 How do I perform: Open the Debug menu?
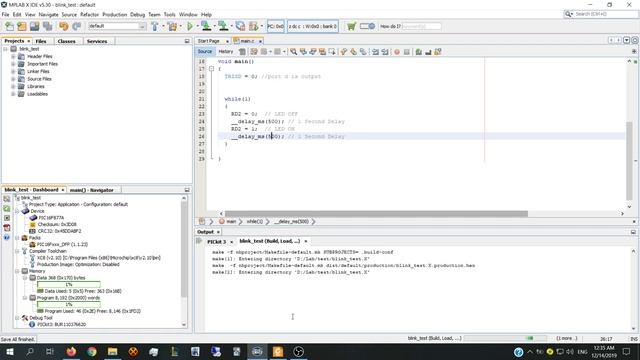tap(138, 14)
